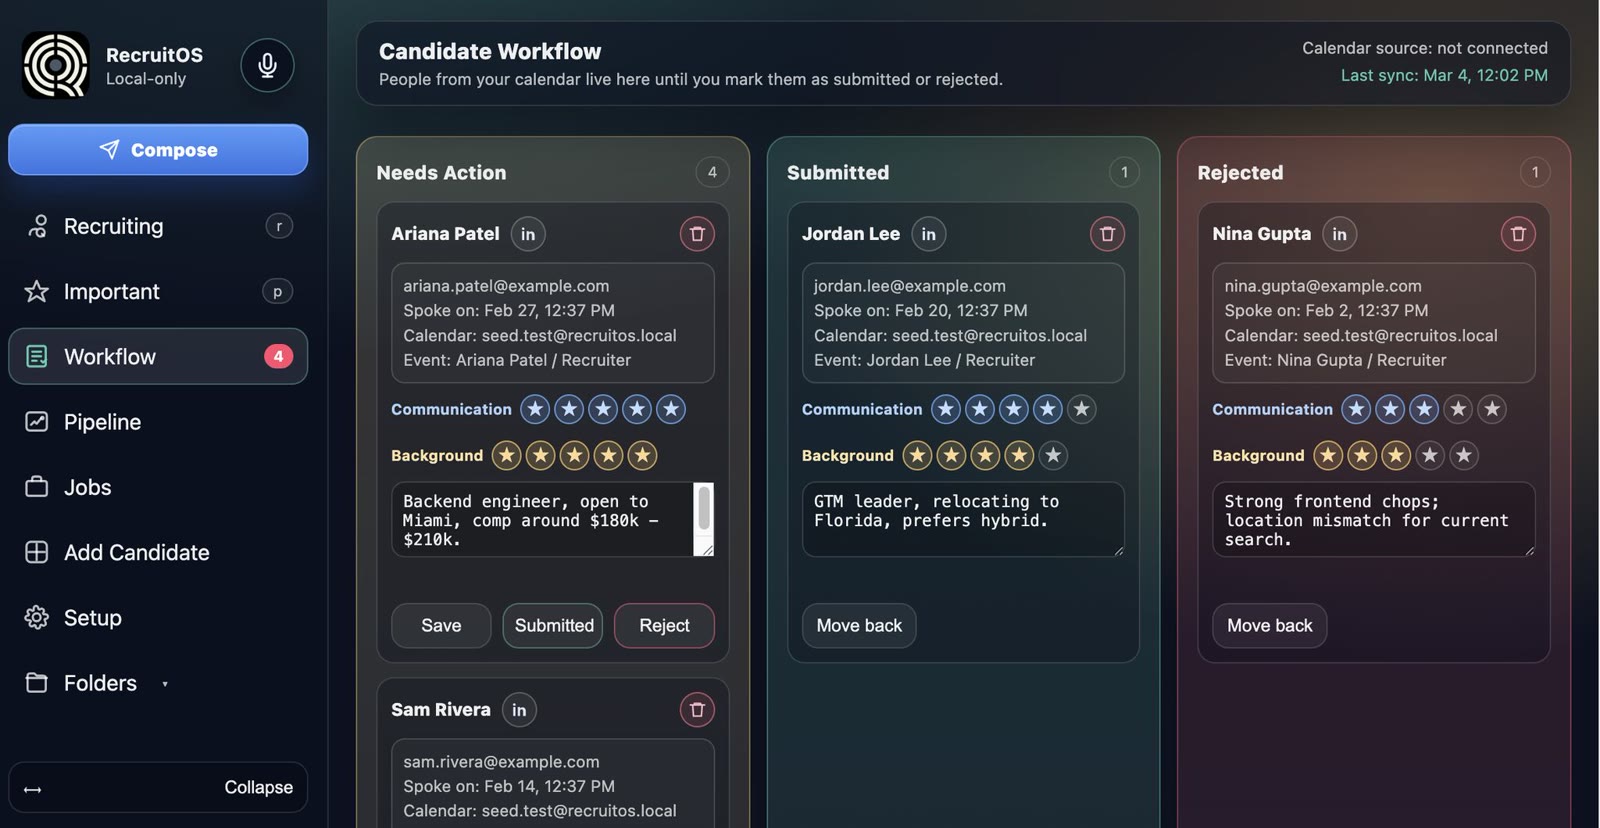The image size is (1600, 828).
Task: Click jordan.lee@example.com email text
Action: (910, 286)
